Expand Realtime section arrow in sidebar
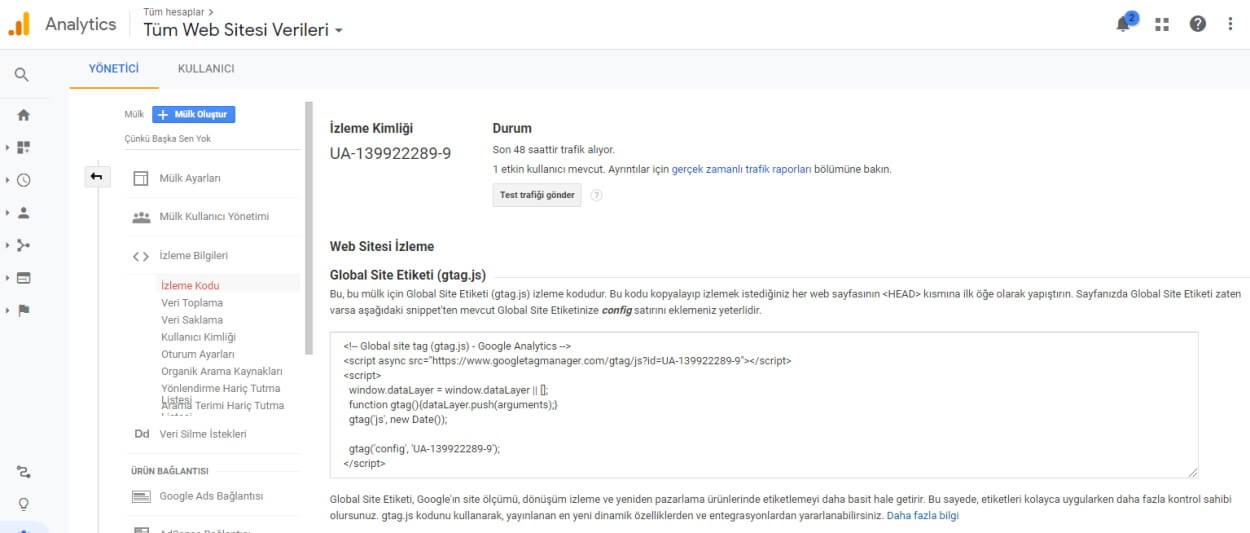Screen dimensions: 1250x533 [8, 180]
